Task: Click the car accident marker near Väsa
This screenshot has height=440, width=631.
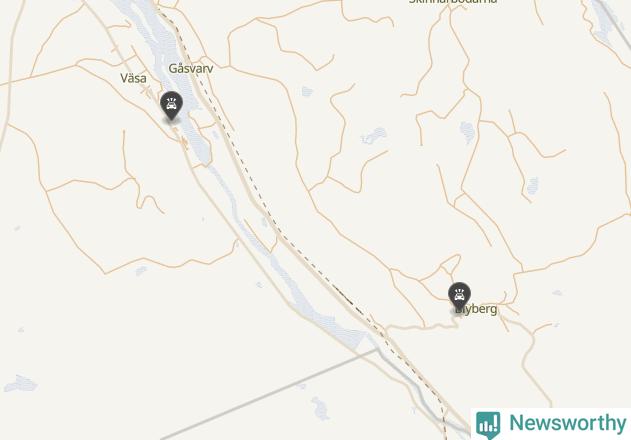Action: (171, 105)
